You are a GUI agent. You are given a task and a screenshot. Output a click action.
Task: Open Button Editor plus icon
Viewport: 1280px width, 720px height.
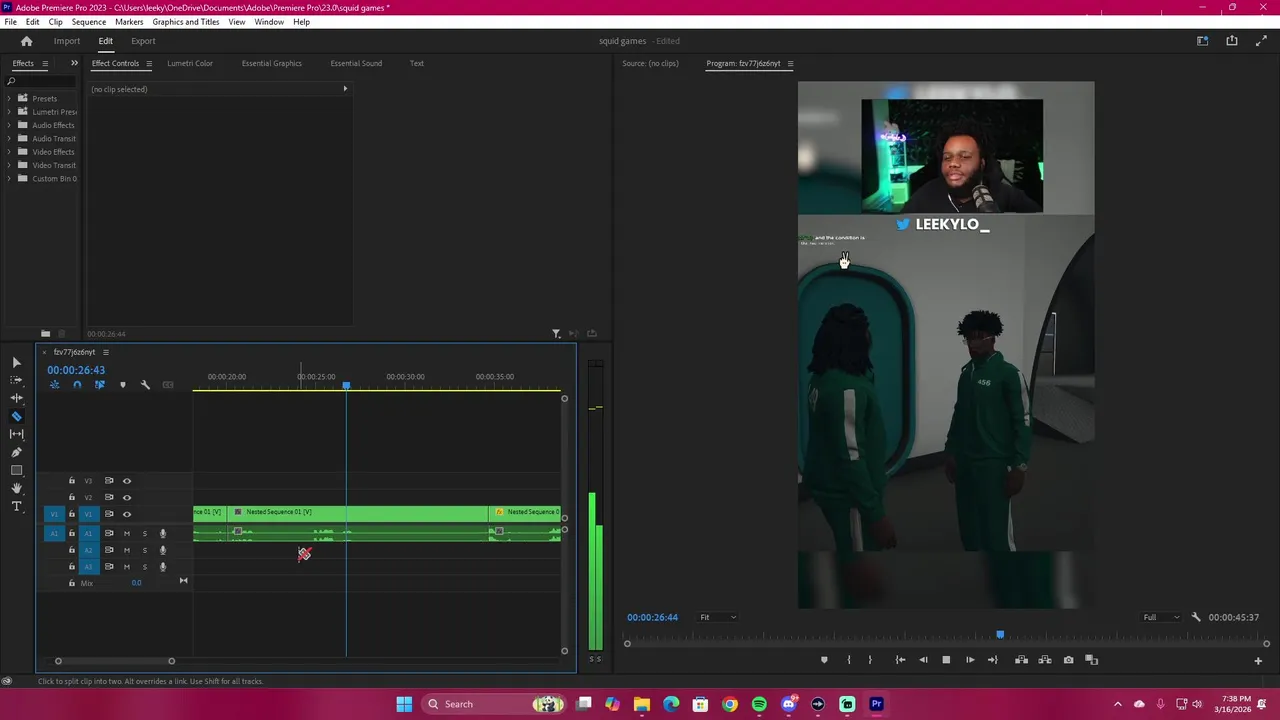point(1258,660)
